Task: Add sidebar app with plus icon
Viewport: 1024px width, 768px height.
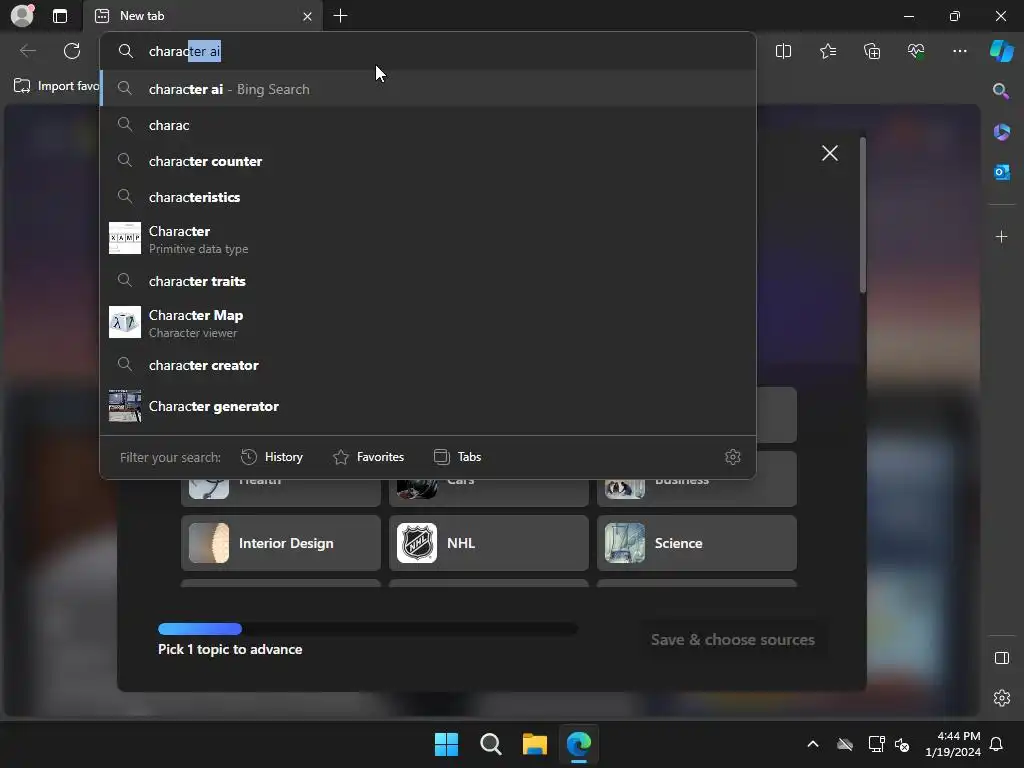Action: point(1001,236)
